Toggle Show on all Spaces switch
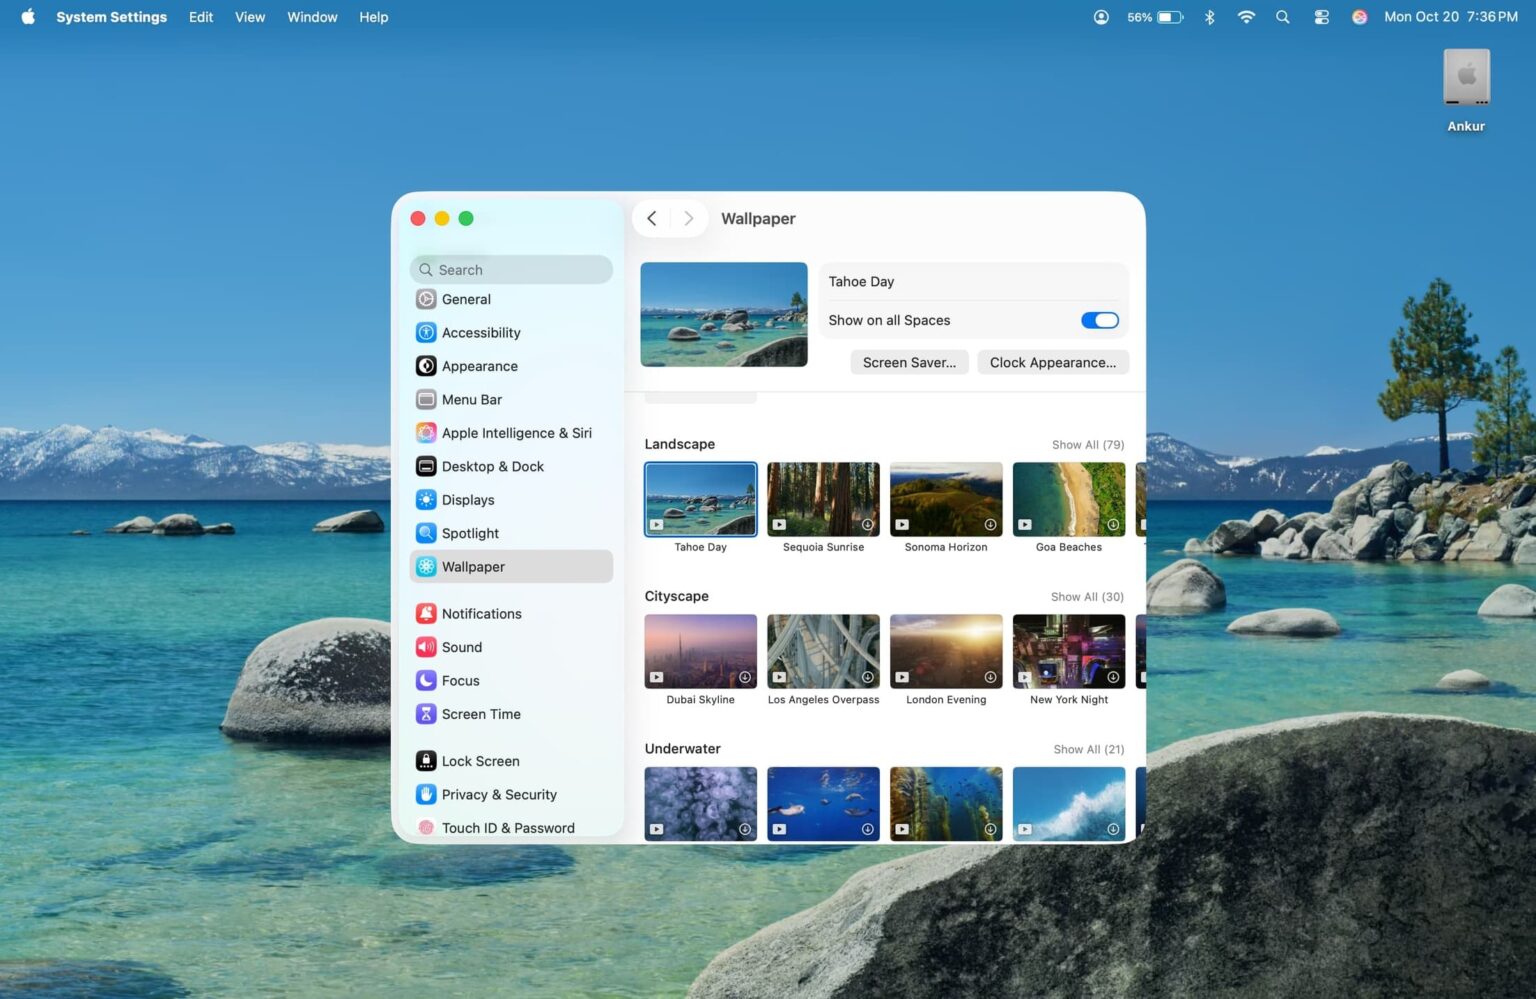 point(1099,320)
